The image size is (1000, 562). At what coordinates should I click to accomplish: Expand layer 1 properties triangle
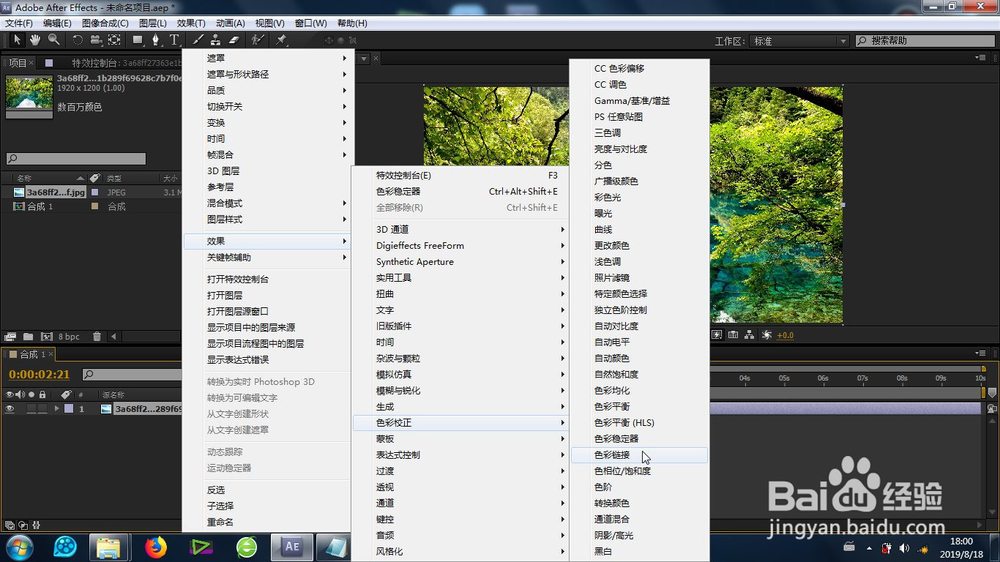(x=57, y=409)
